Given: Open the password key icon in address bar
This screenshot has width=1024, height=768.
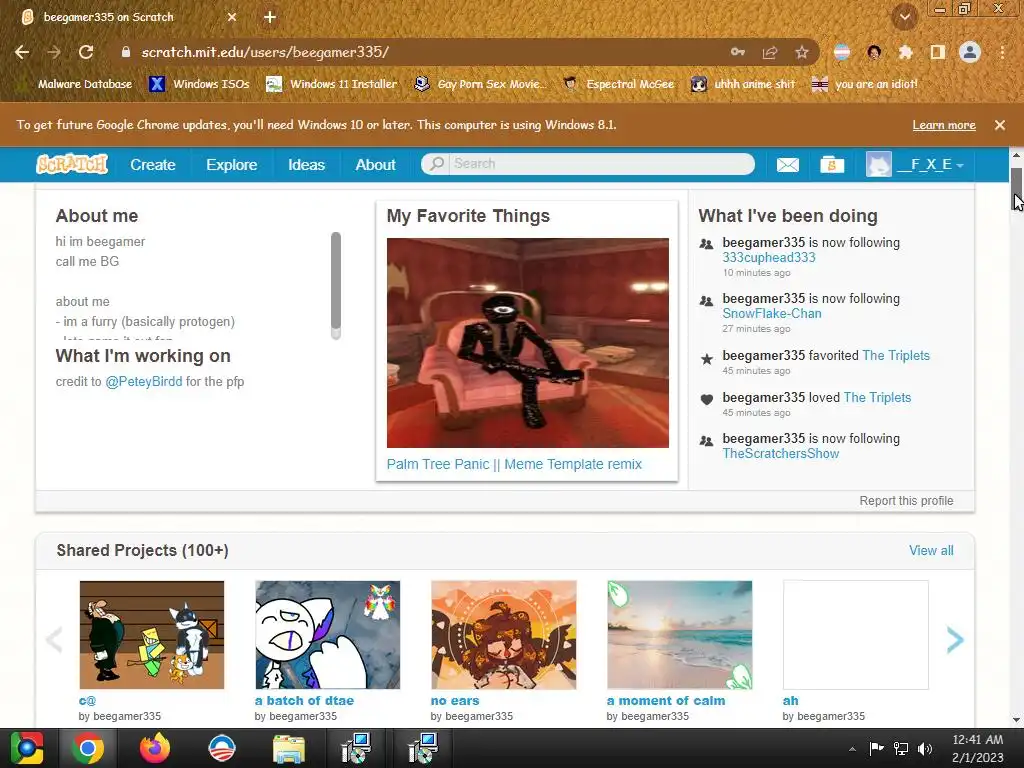Looking at the screenshot, I should [x=738, y=52].
